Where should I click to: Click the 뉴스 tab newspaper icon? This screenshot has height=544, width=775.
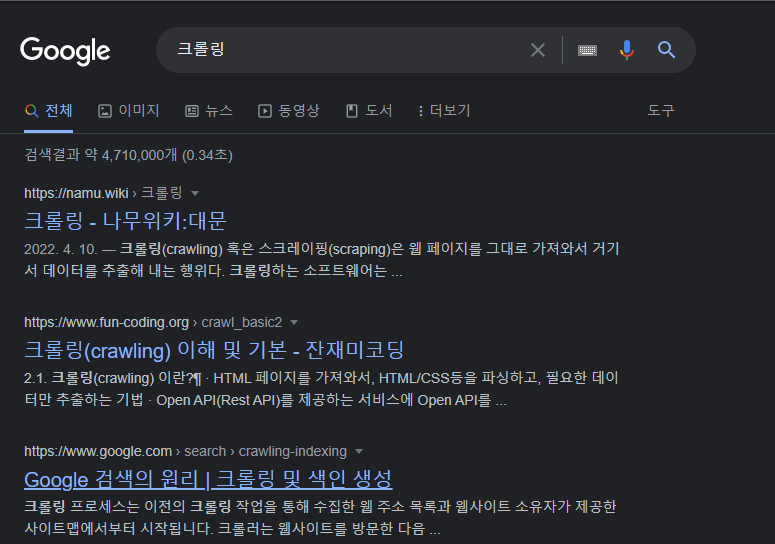(192, 111)
